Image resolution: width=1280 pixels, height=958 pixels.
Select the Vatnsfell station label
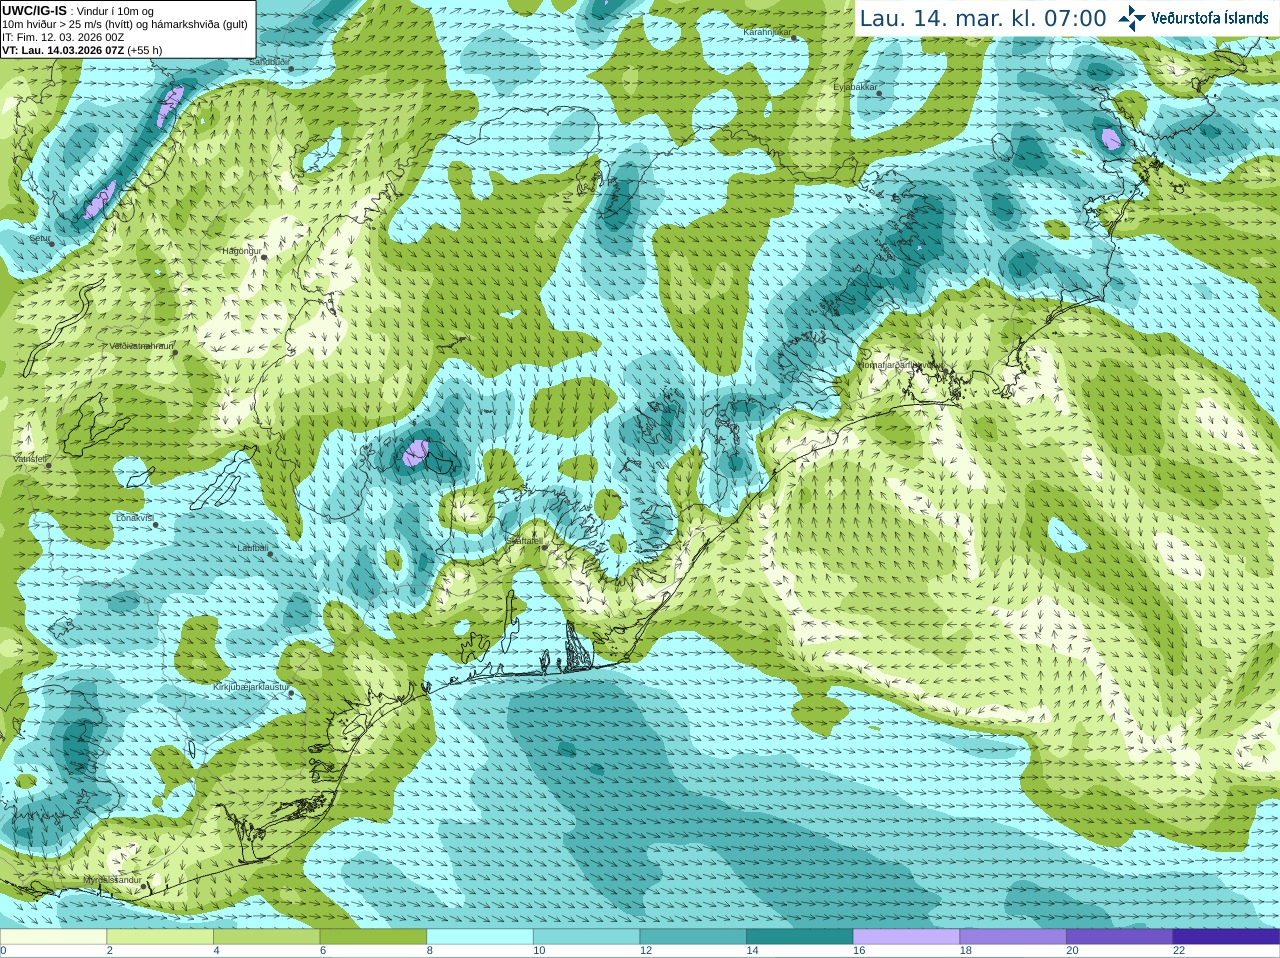30,459
